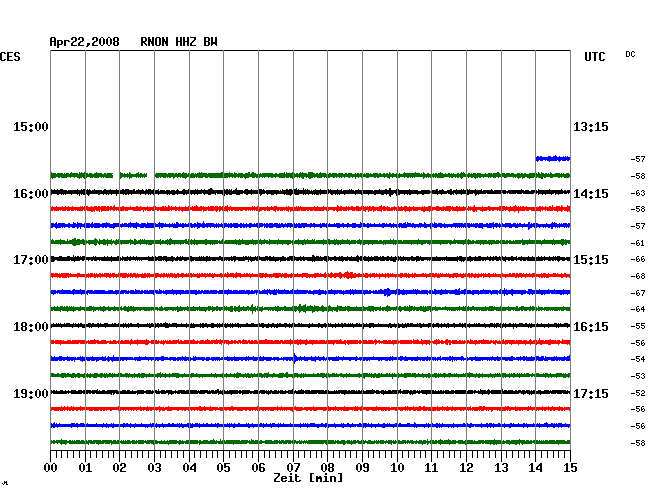Click minute tick label 07
Image resolution: width=650 pixels, height=494 pixels.
pos(293,468)
